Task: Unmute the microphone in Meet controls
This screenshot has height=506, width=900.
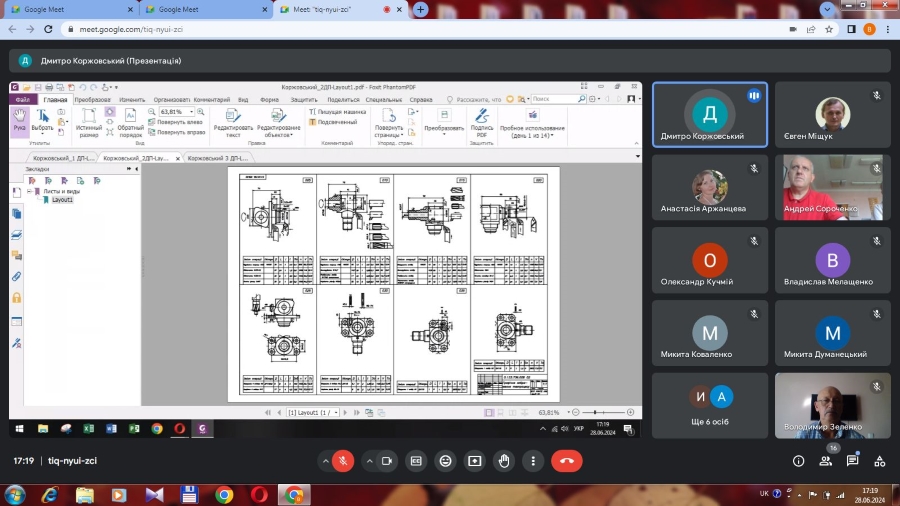Action: pyautogui.click(x=342, y=461)
